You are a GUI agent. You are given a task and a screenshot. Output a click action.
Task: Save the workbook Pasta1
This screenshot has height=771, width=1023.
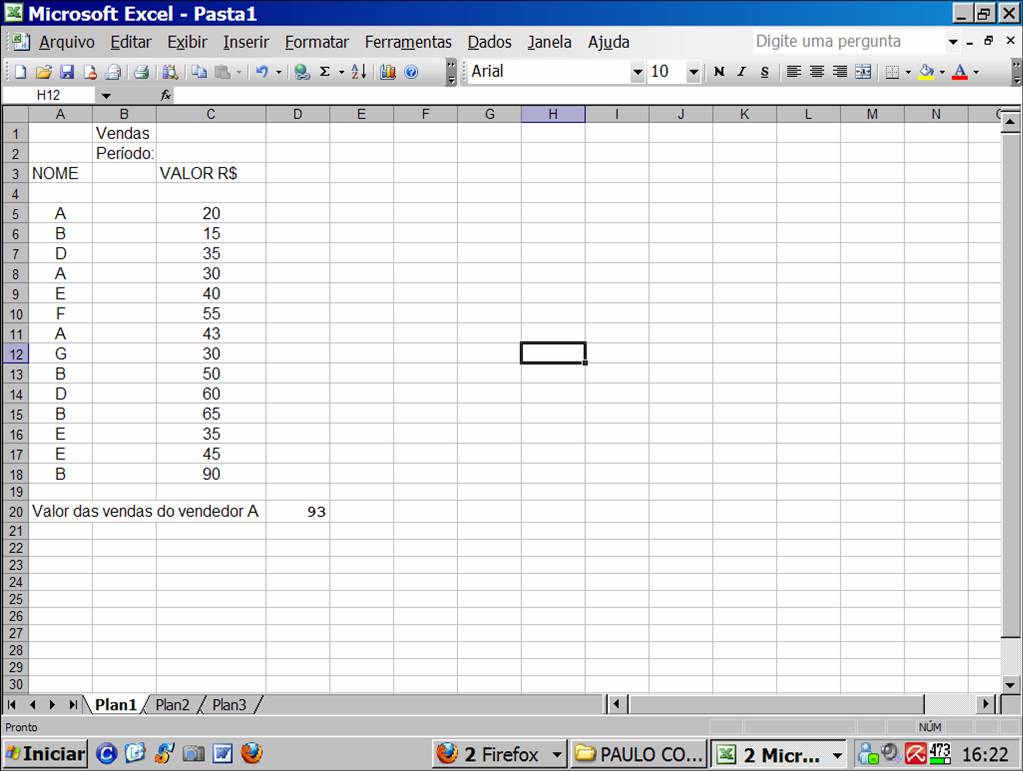click(66, 71)
